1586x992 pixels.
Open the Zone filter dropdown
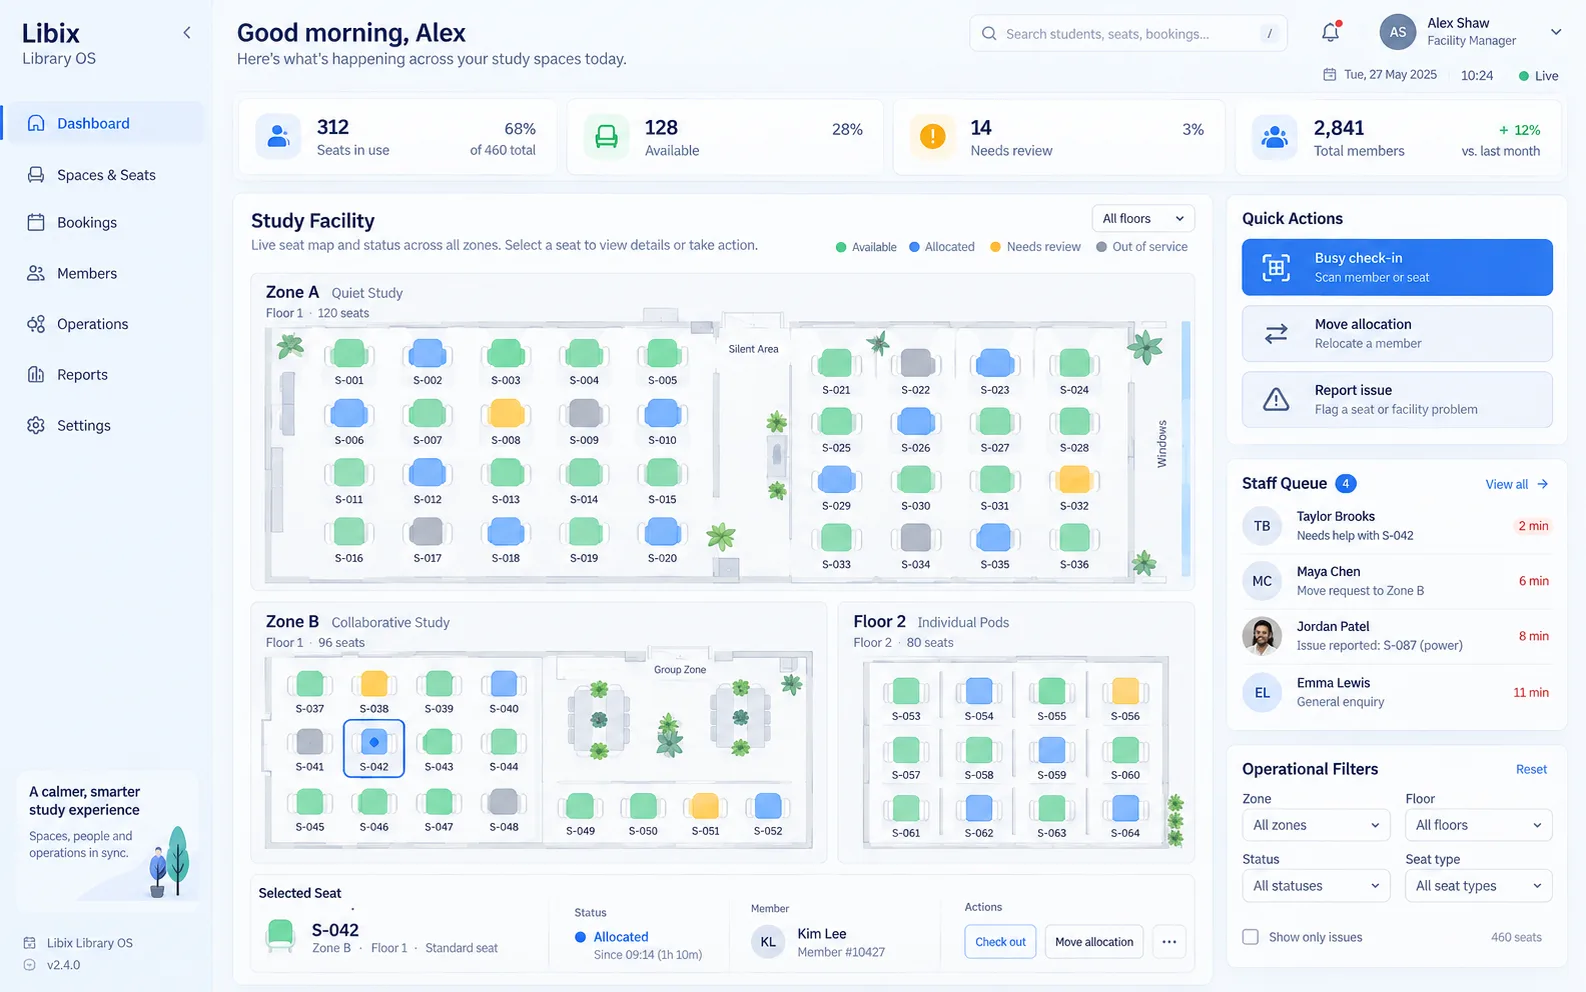tap(1316, 825)
